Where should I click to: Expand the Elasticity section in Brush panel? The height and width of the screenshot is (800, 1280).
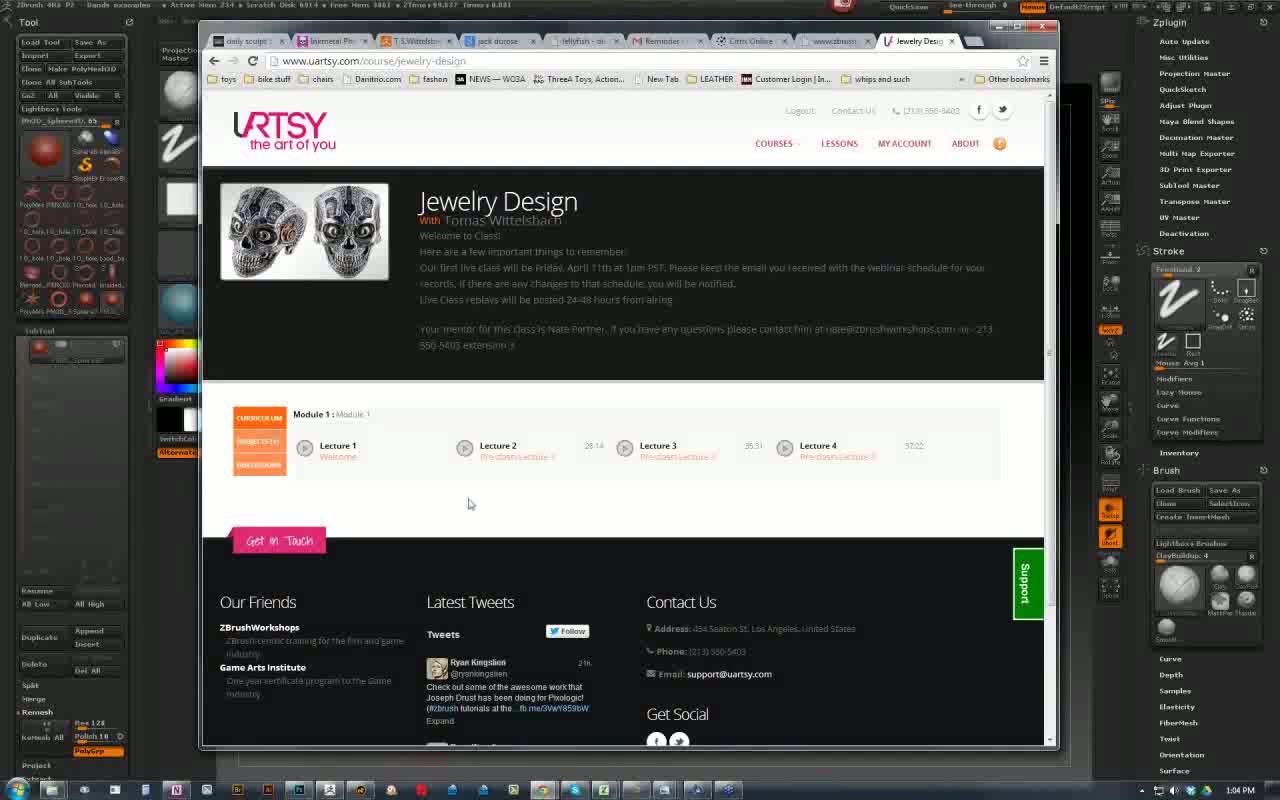[x=1177, y=707]
